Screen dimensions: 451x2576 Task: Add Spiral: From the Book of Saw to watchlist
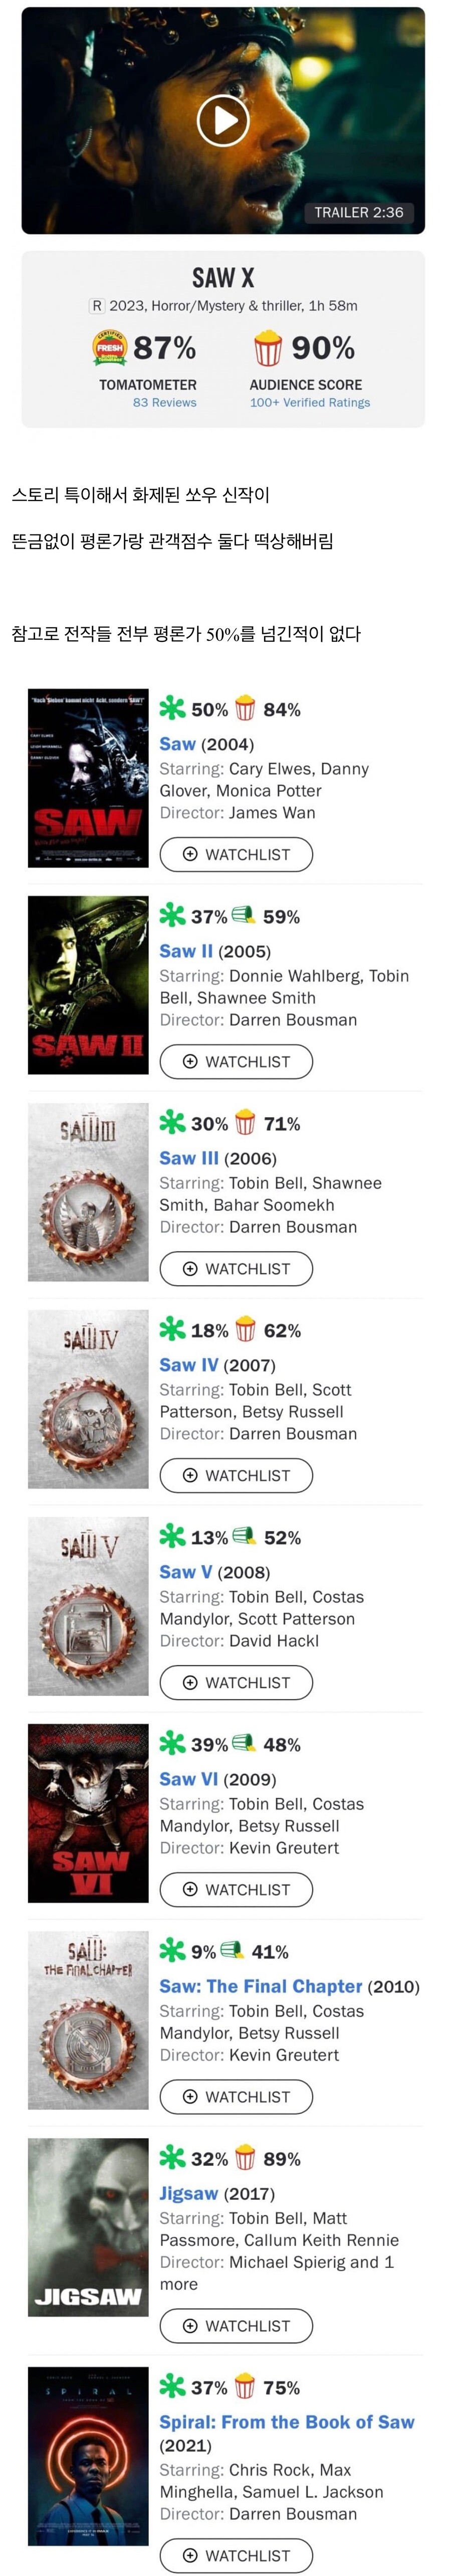pos(236,2555)
